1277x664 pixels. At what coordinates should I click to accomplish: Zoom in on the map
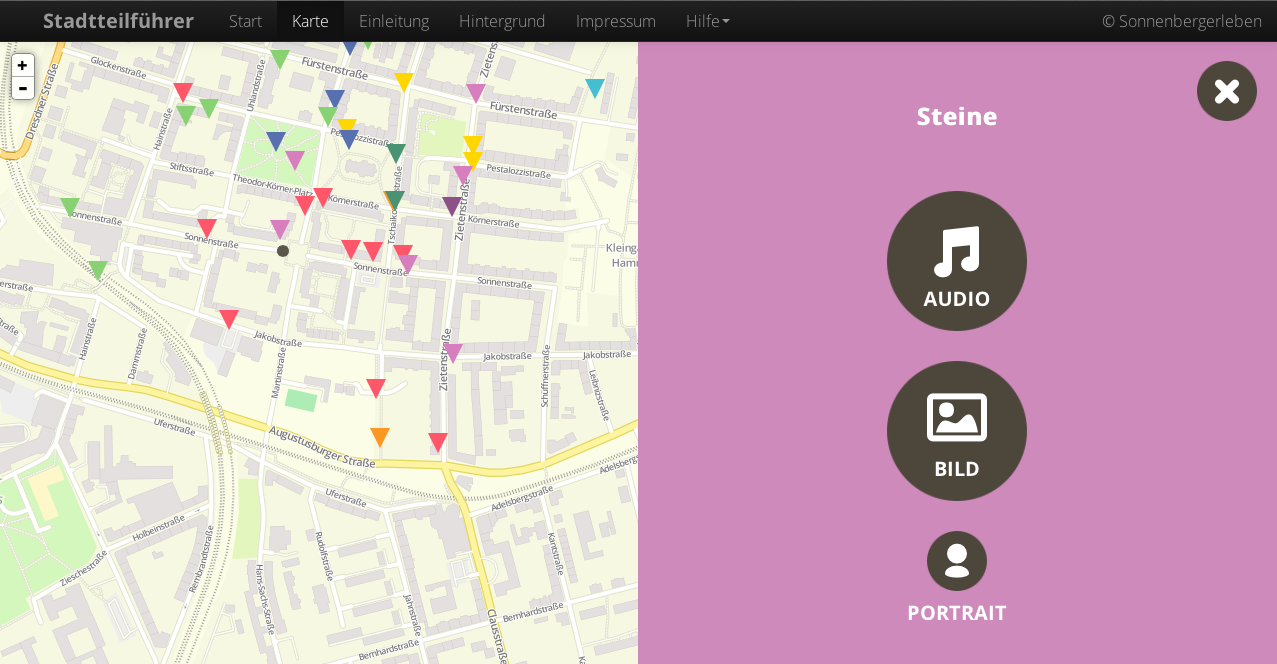click(x=22, y=65)
